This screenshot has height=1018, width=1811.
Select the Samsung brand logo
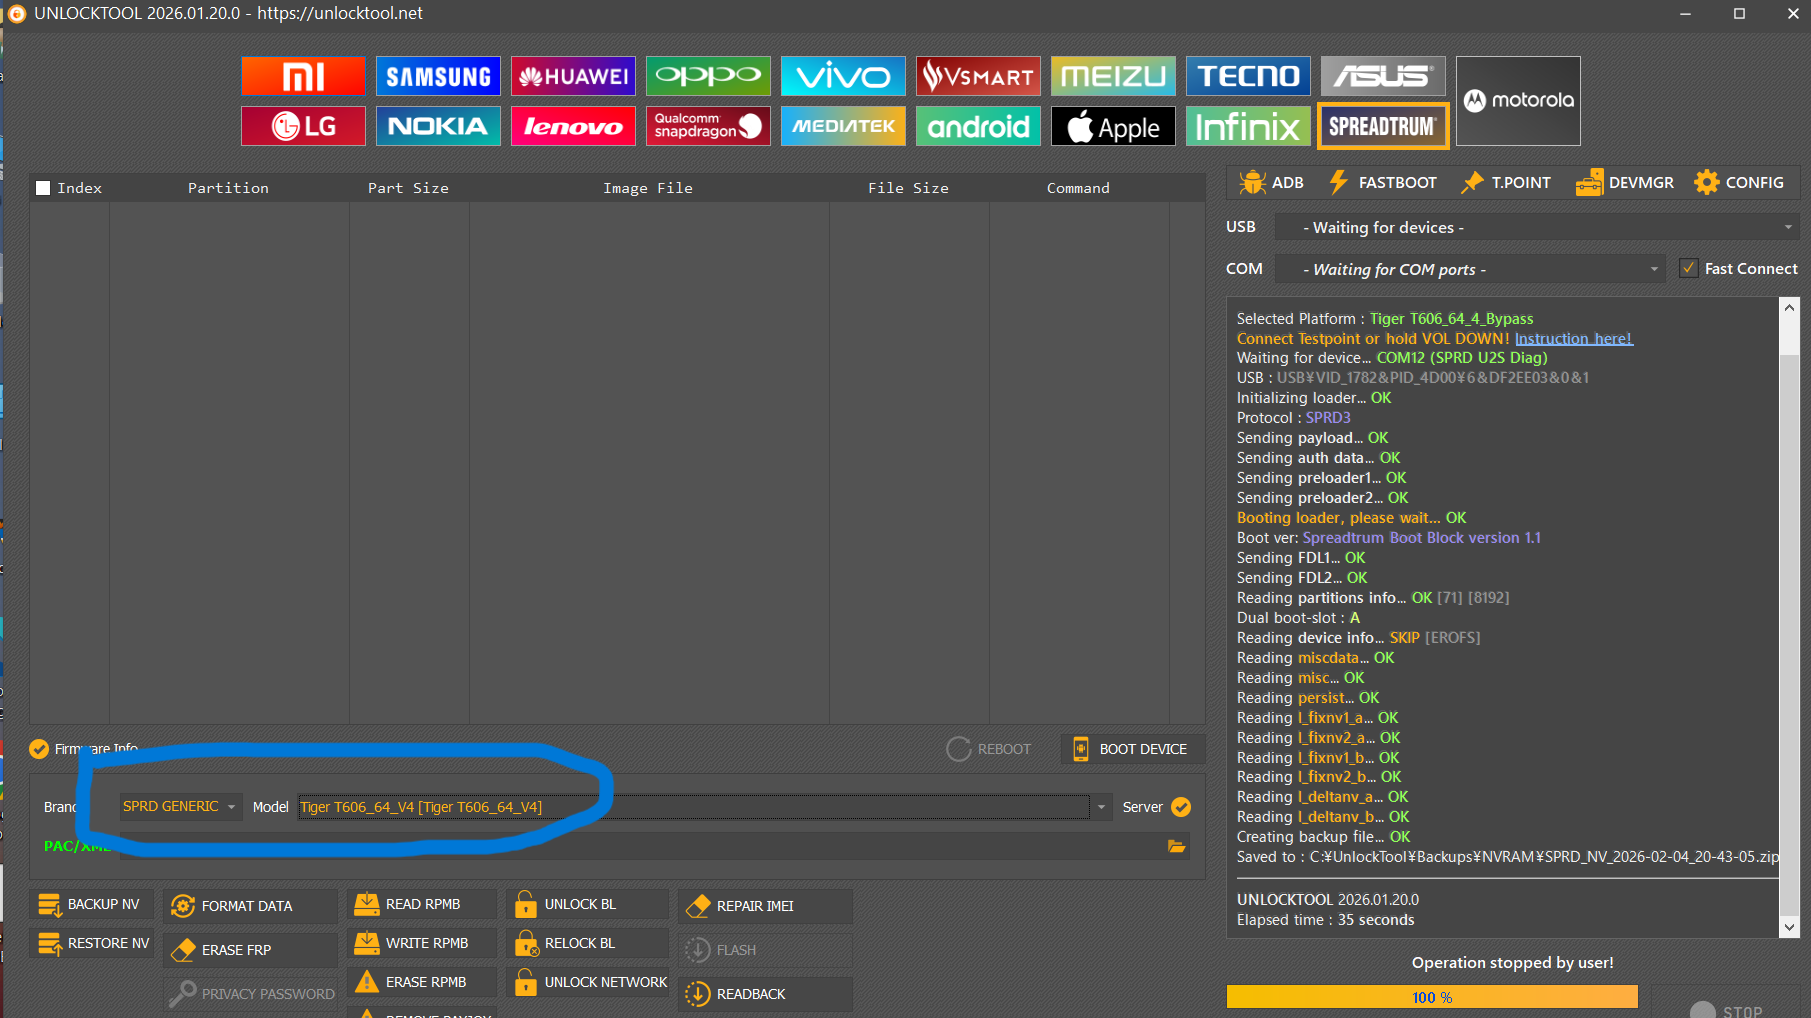click(438, 76)
